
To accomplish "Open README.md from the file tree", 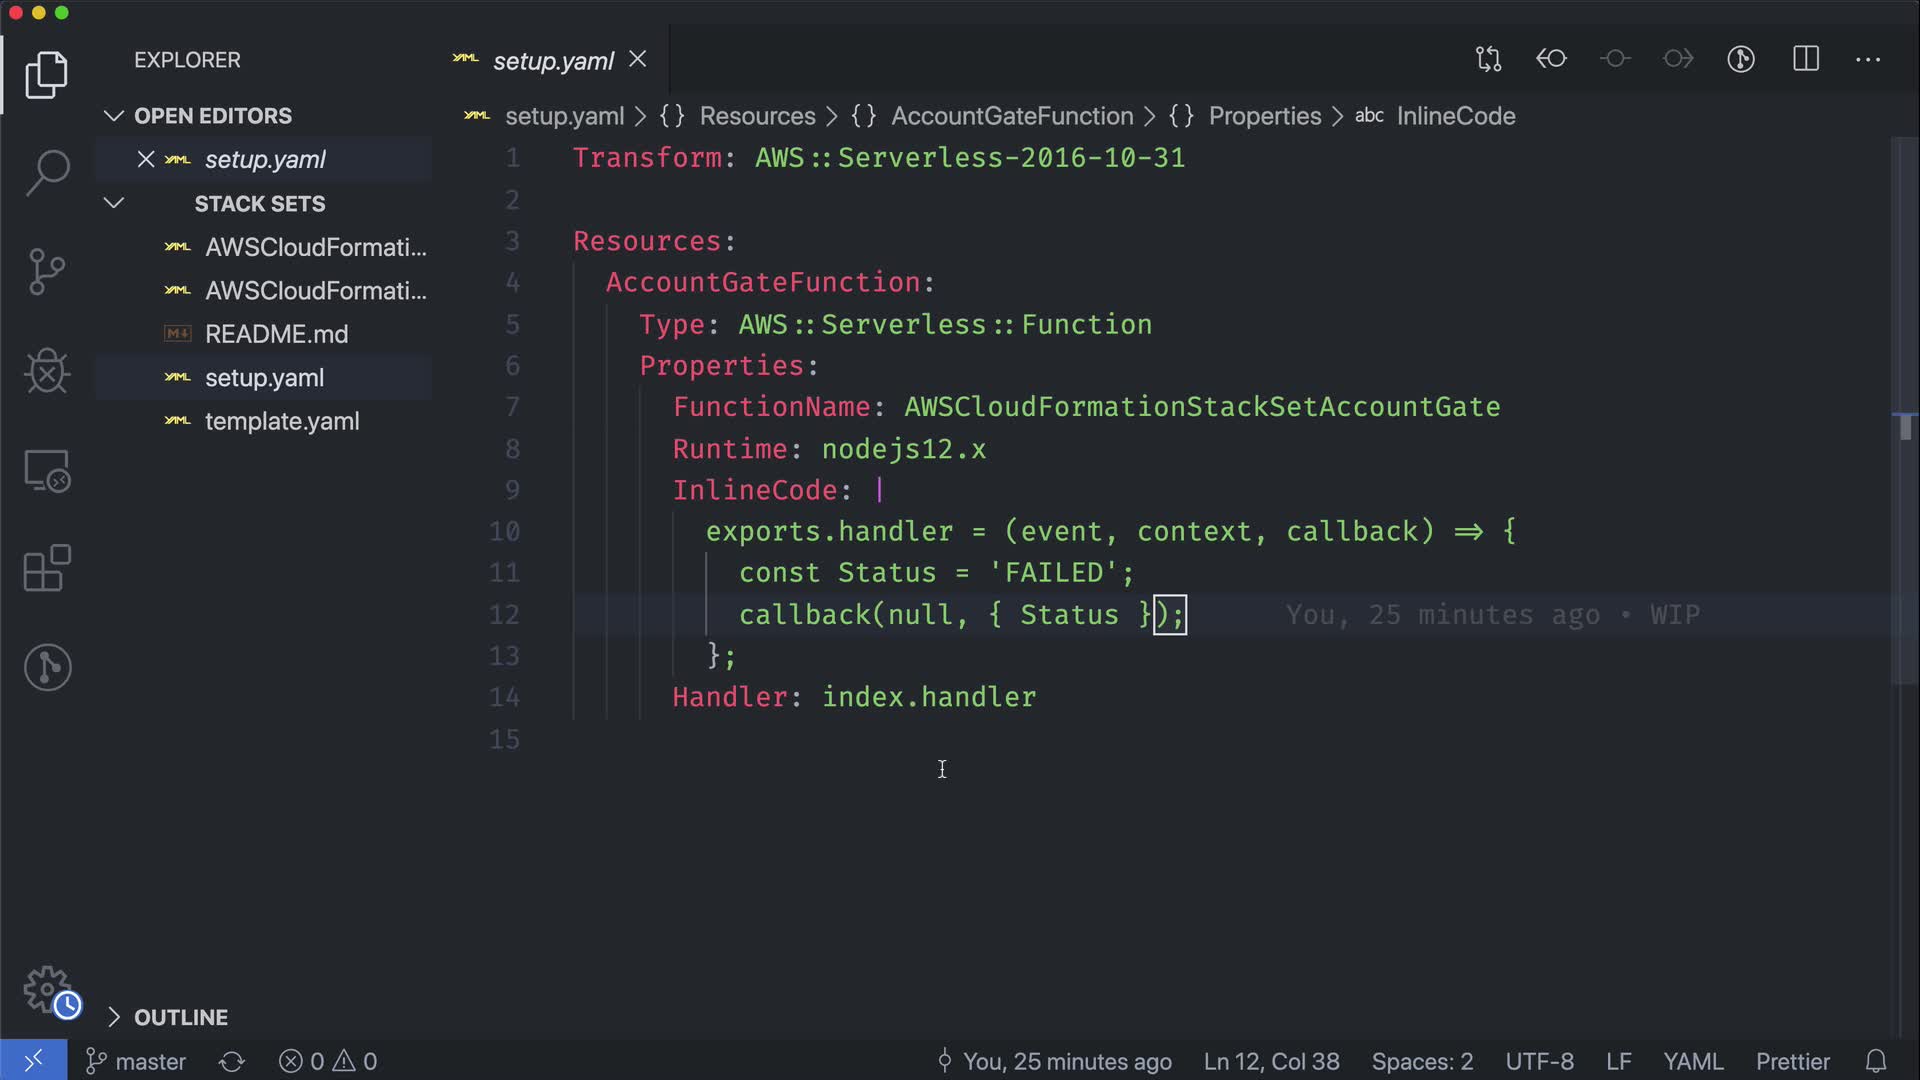I will (x=276, y=334).
